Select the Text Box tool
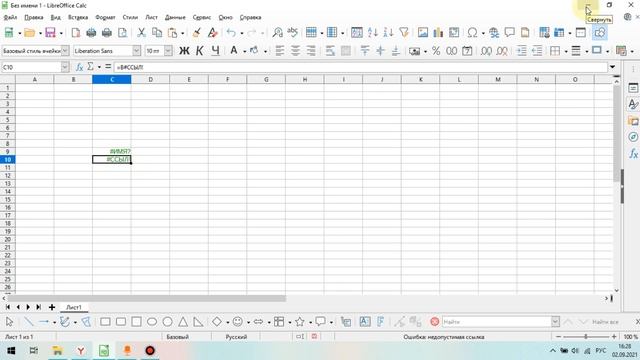This screenshot has height=360, width=640. point(365,322)
